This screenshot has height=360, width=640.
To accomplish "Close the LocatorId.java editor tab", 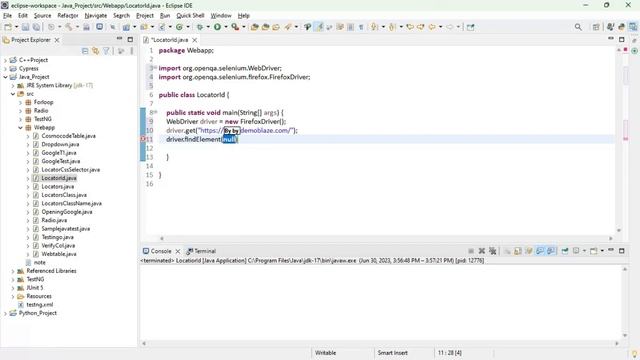I will (195, 40).
